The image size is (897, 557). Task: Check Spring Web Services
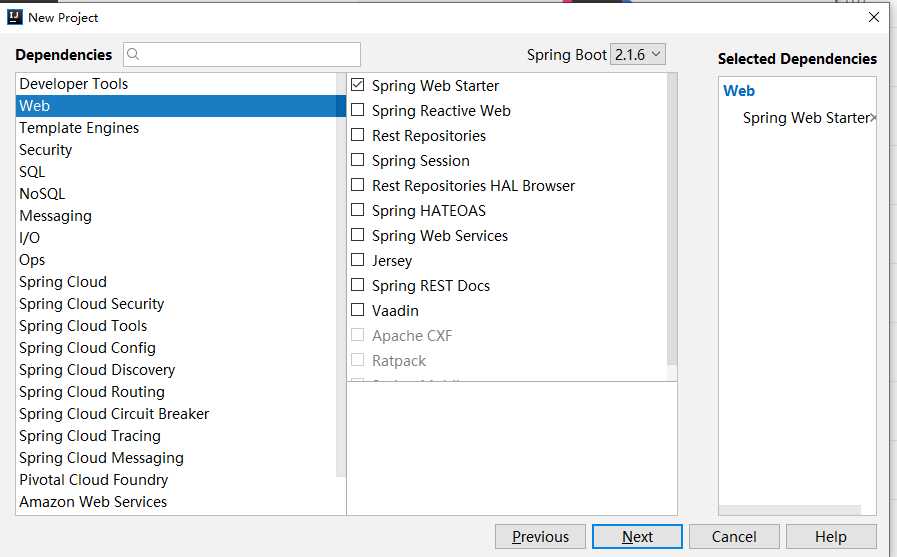(358, 235)
